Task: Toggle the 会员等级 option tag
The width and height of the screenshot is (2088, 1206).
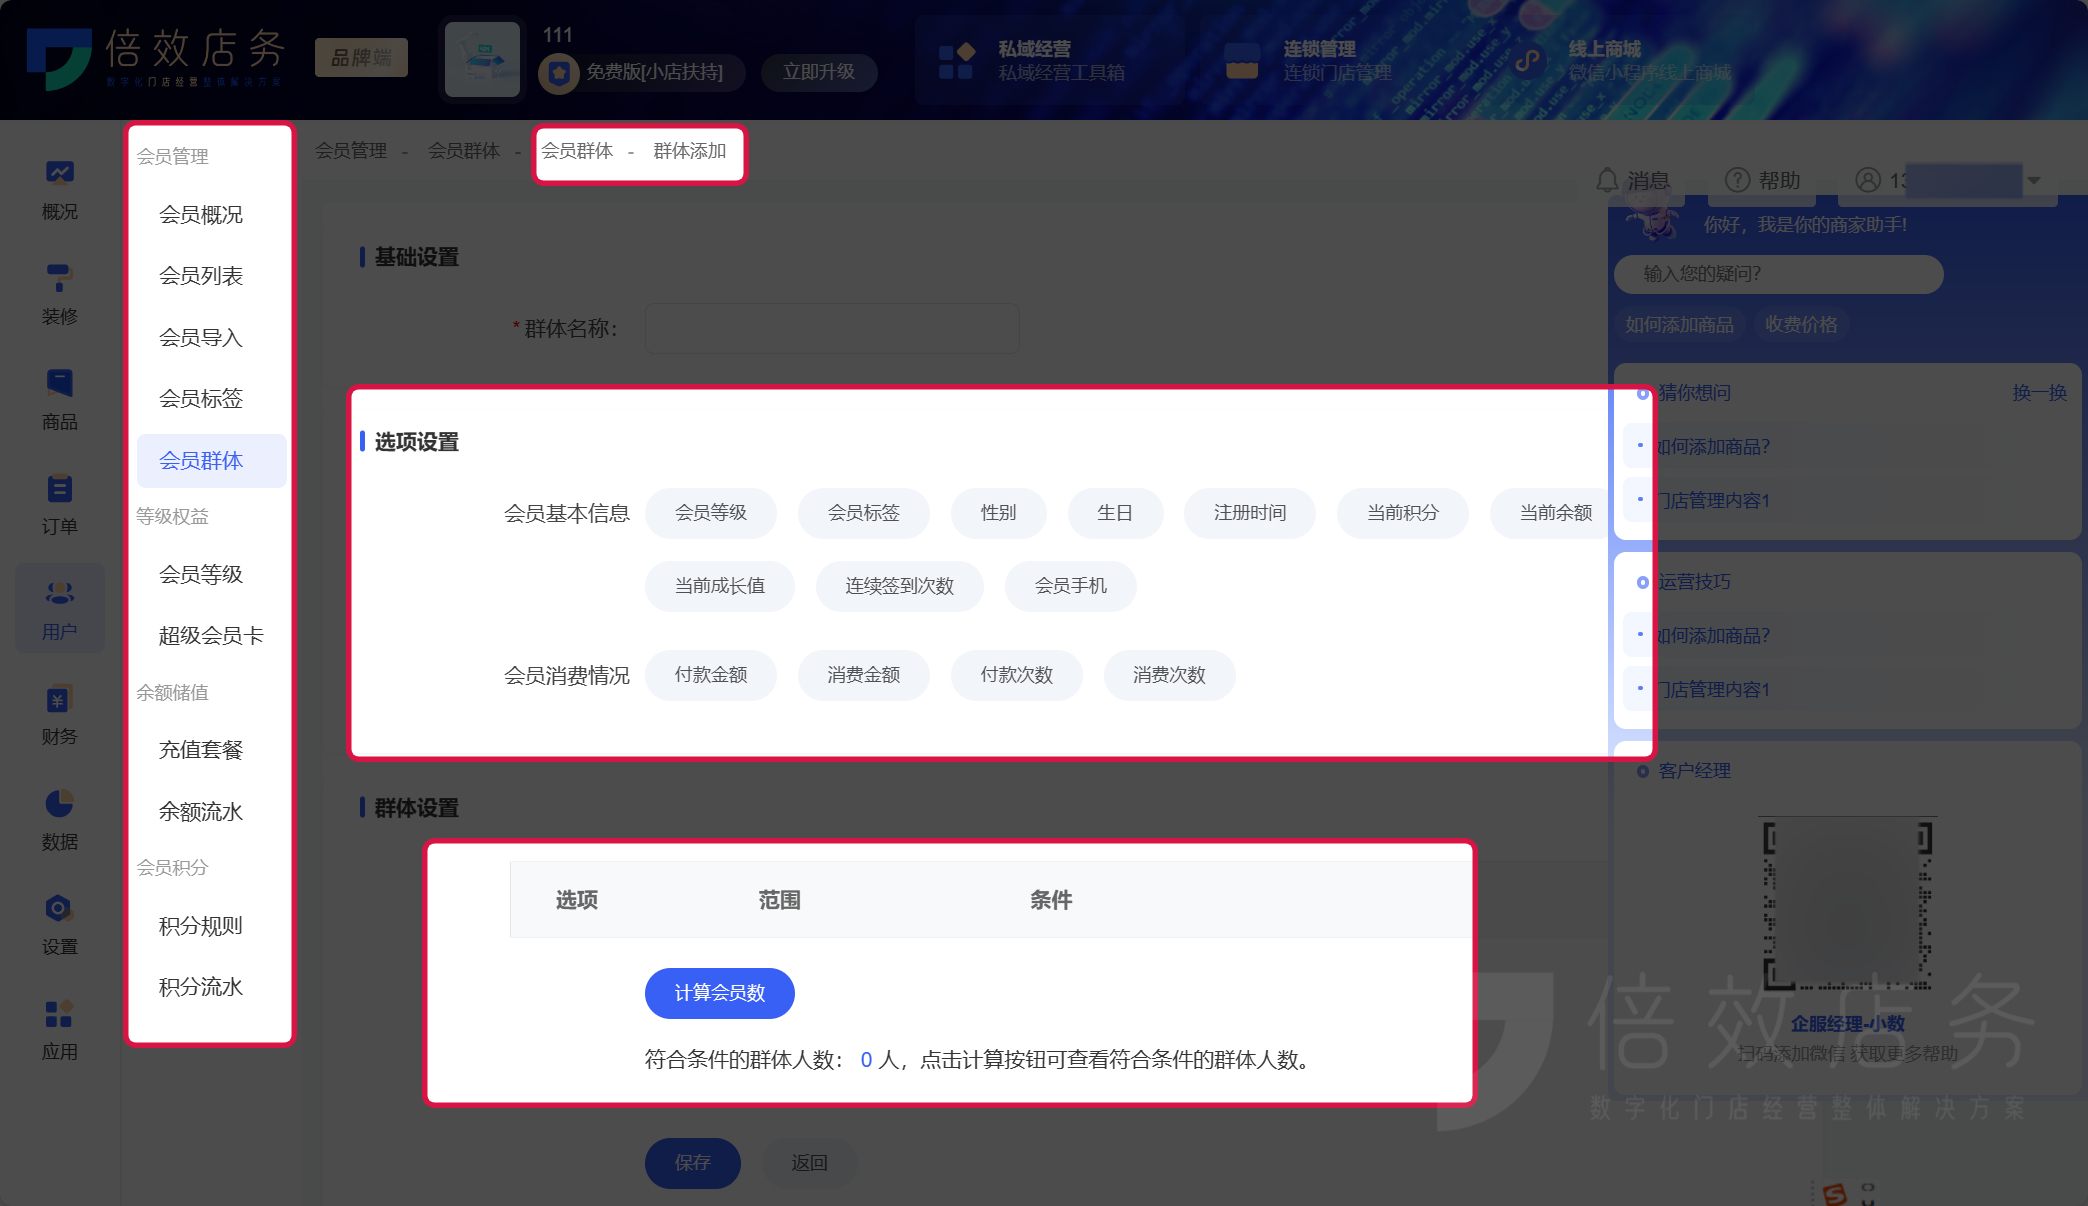Action: pyautogui.click(x=711, y=513)
